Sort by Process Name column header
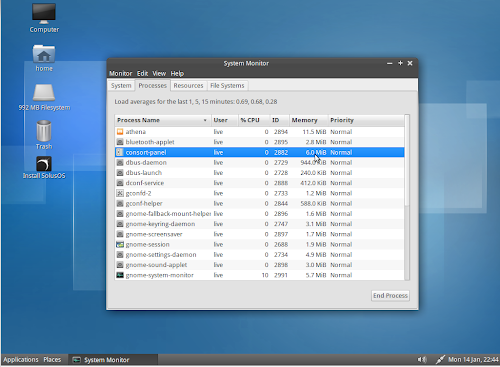 point(163,120)
